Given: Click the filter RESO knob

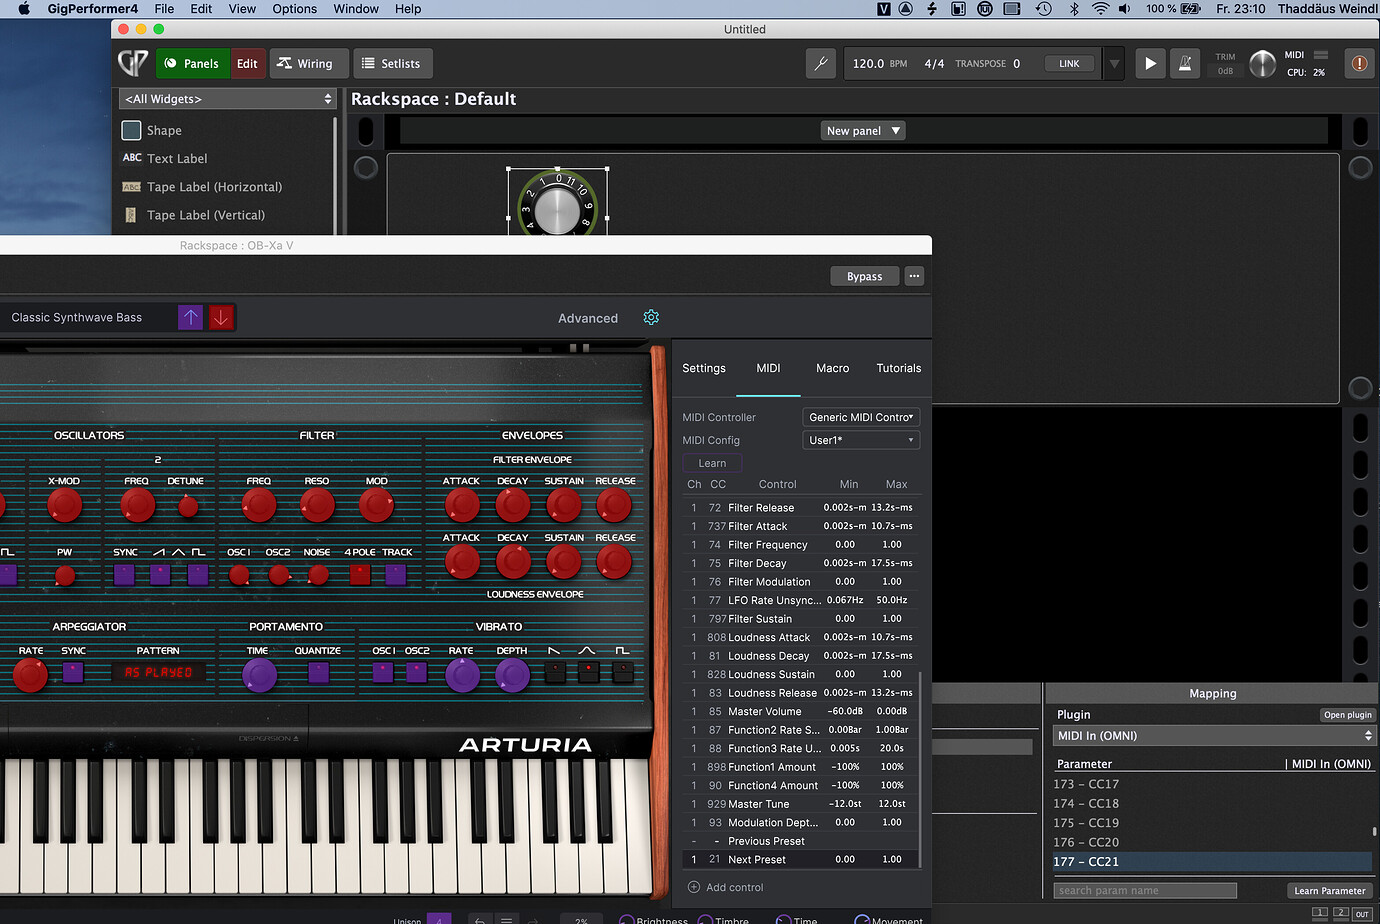Looking at the screenshot, I should tap(317, 506).
